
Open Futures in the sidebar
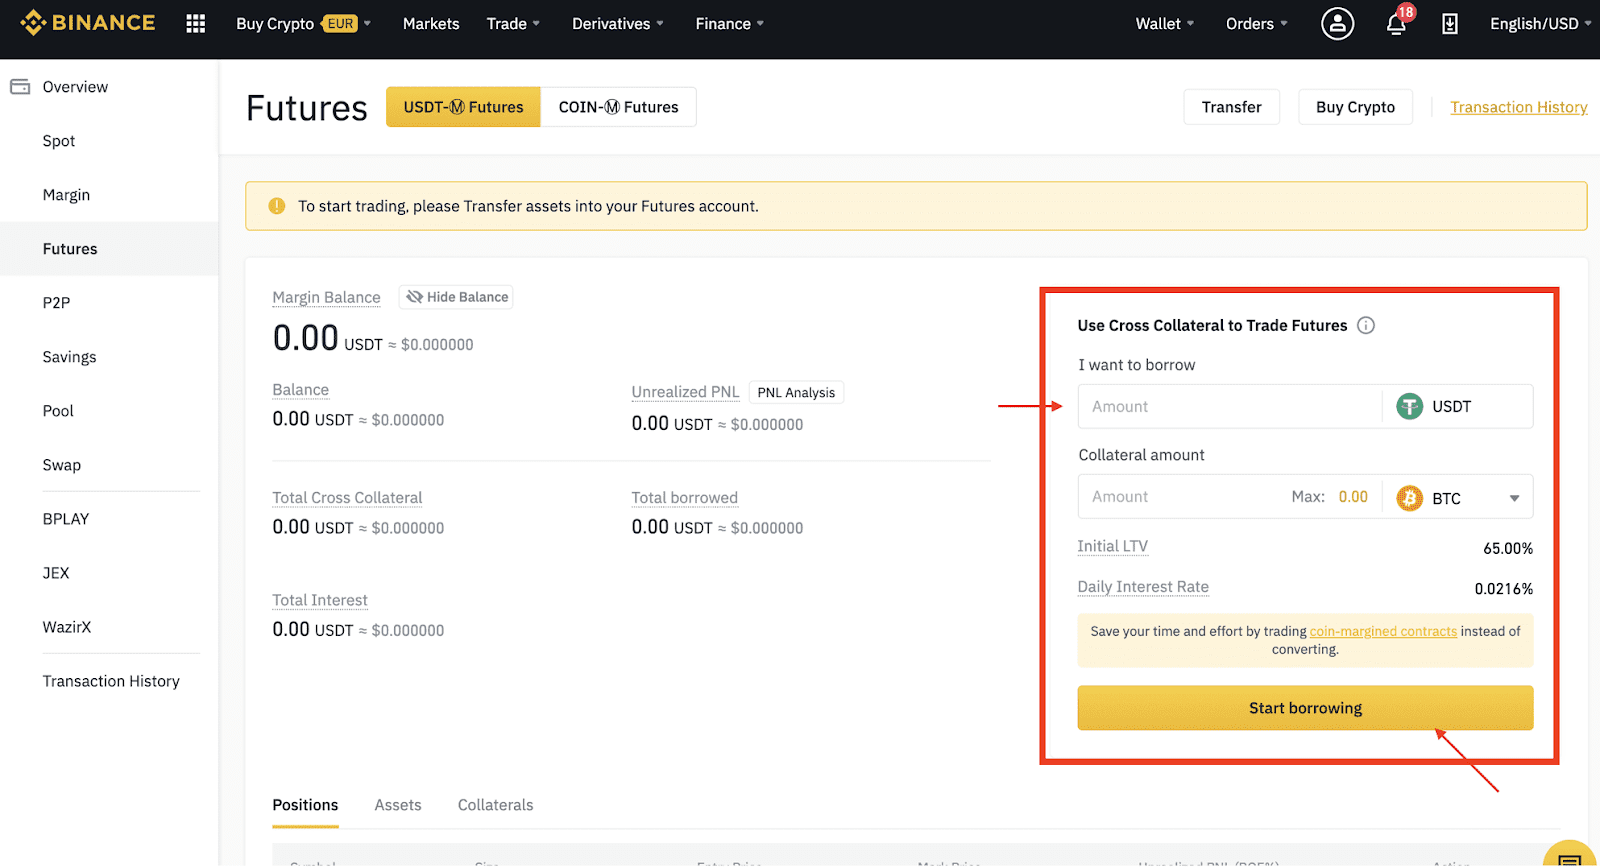pos(109,249)
